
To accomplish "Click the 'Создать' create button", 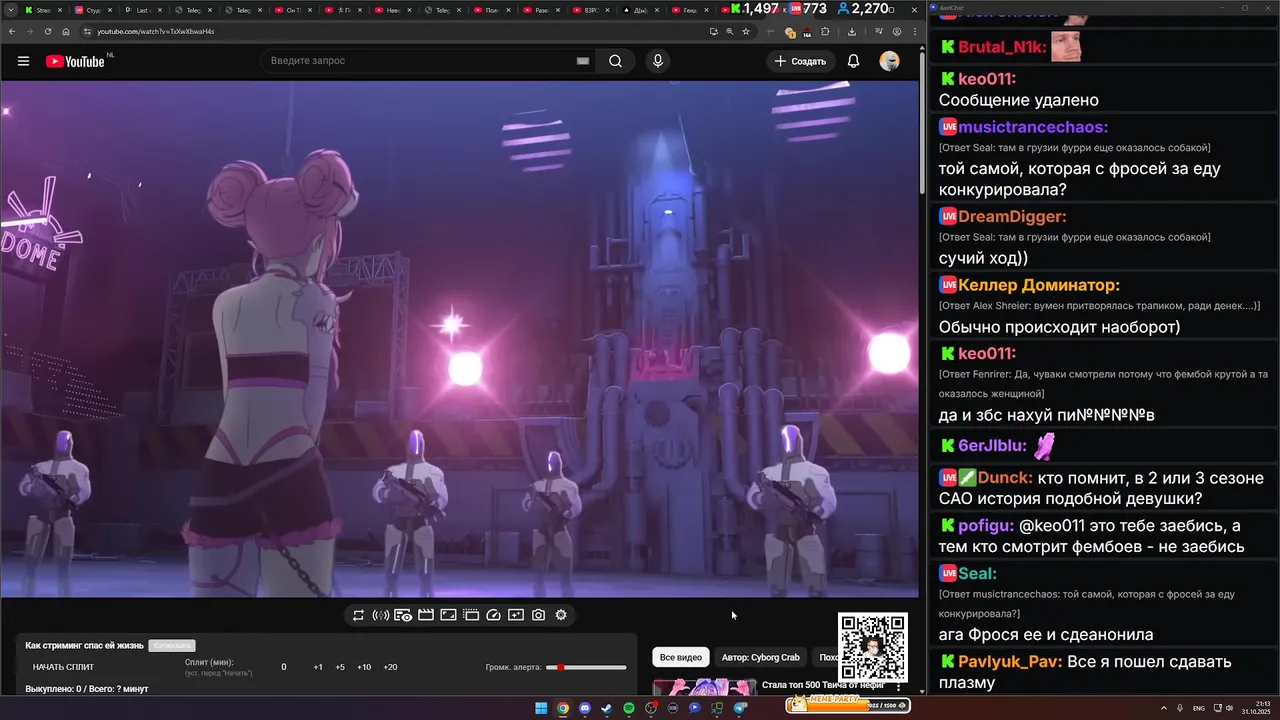I will 799,61.
